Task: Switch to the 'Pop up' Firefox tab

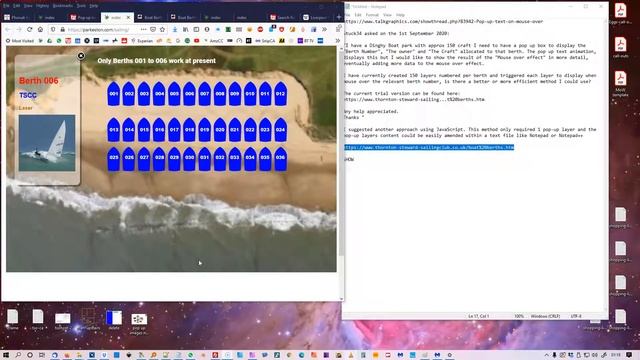Action: (x=83, y=18)
